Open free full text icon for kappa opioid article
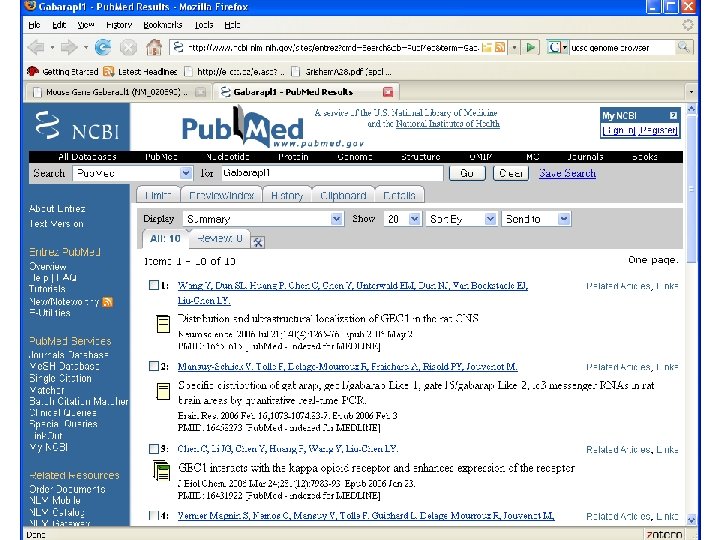The height and width of the screenshot is (540, 720). 161,470
